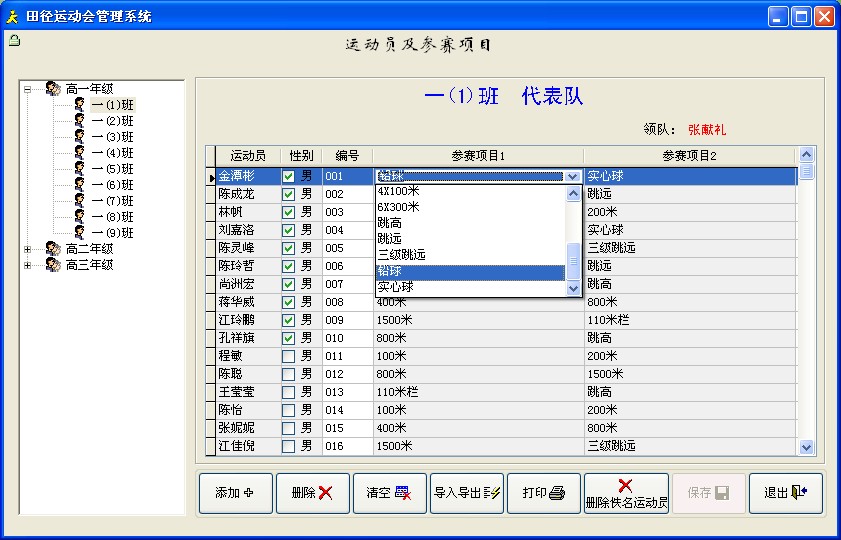Toggle gender checkbox for 程敏

pos(289,356)
